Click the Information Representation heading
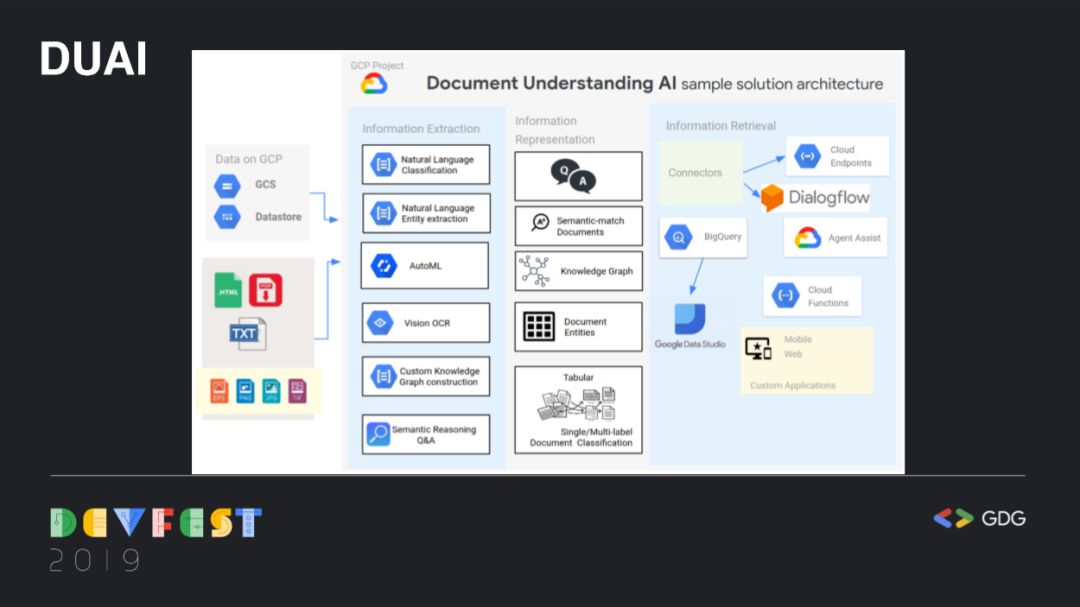Image resolution: width=1080 pixels, height=607 pixels. tap(554, 130)
